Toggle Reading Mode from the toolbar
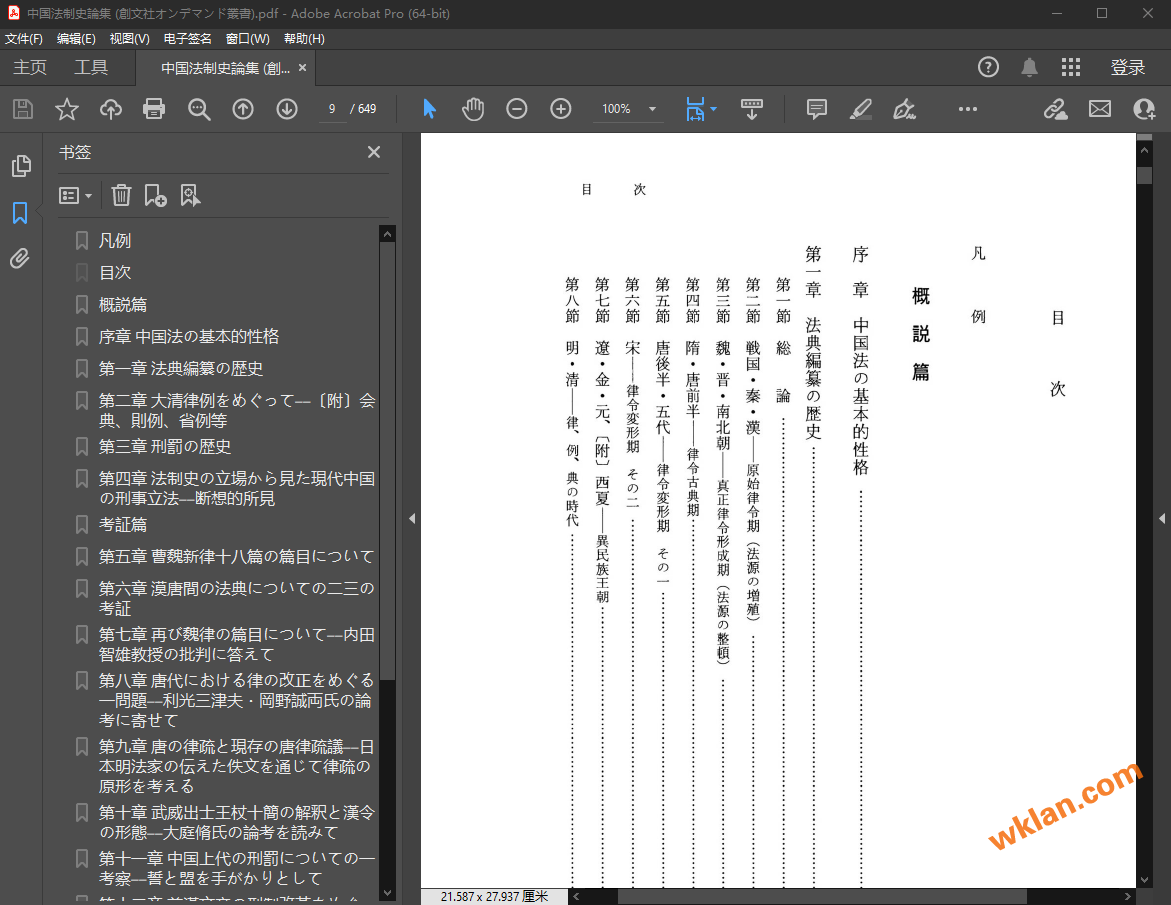This screenshot has width=1171, height=905. click(752, 109)
